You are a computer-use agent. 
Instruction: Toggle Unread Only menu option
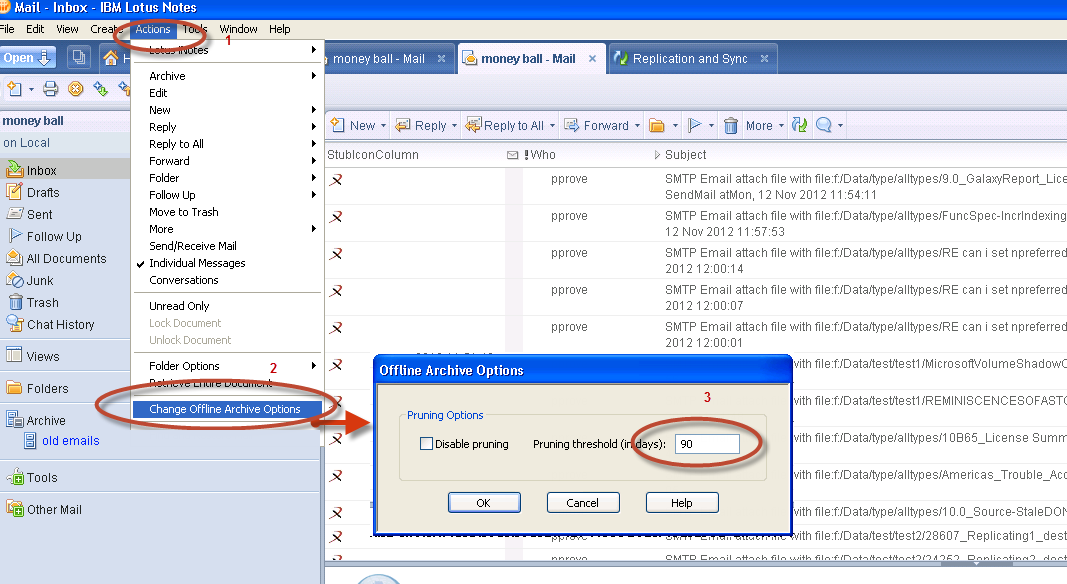[x=227, y=306]
